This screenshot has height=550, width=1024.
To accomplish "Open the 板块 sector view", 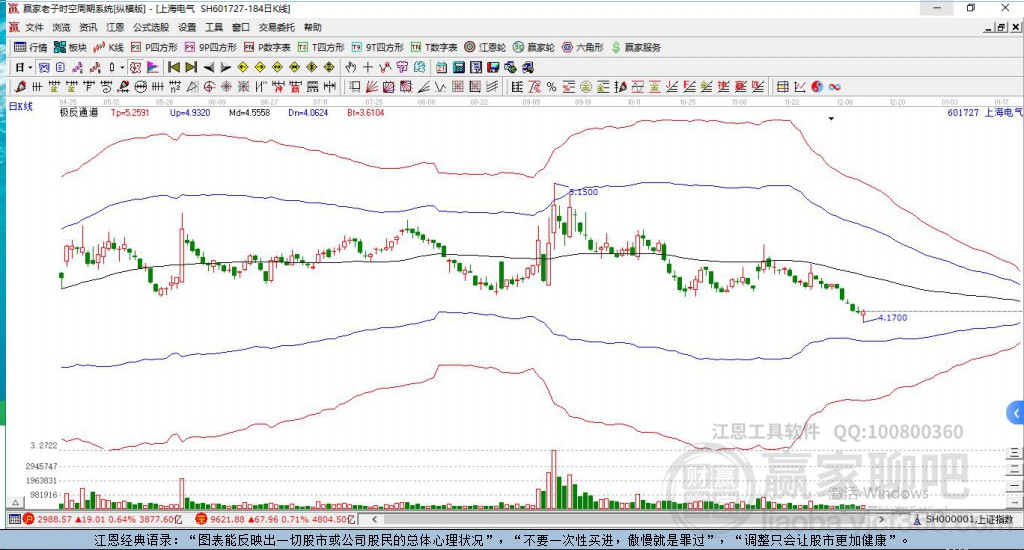I will pos(70,47).
